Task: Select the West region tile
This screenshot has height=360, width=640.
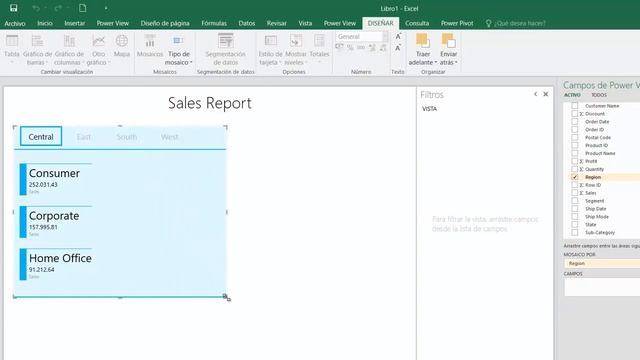Action: (169, 137)
